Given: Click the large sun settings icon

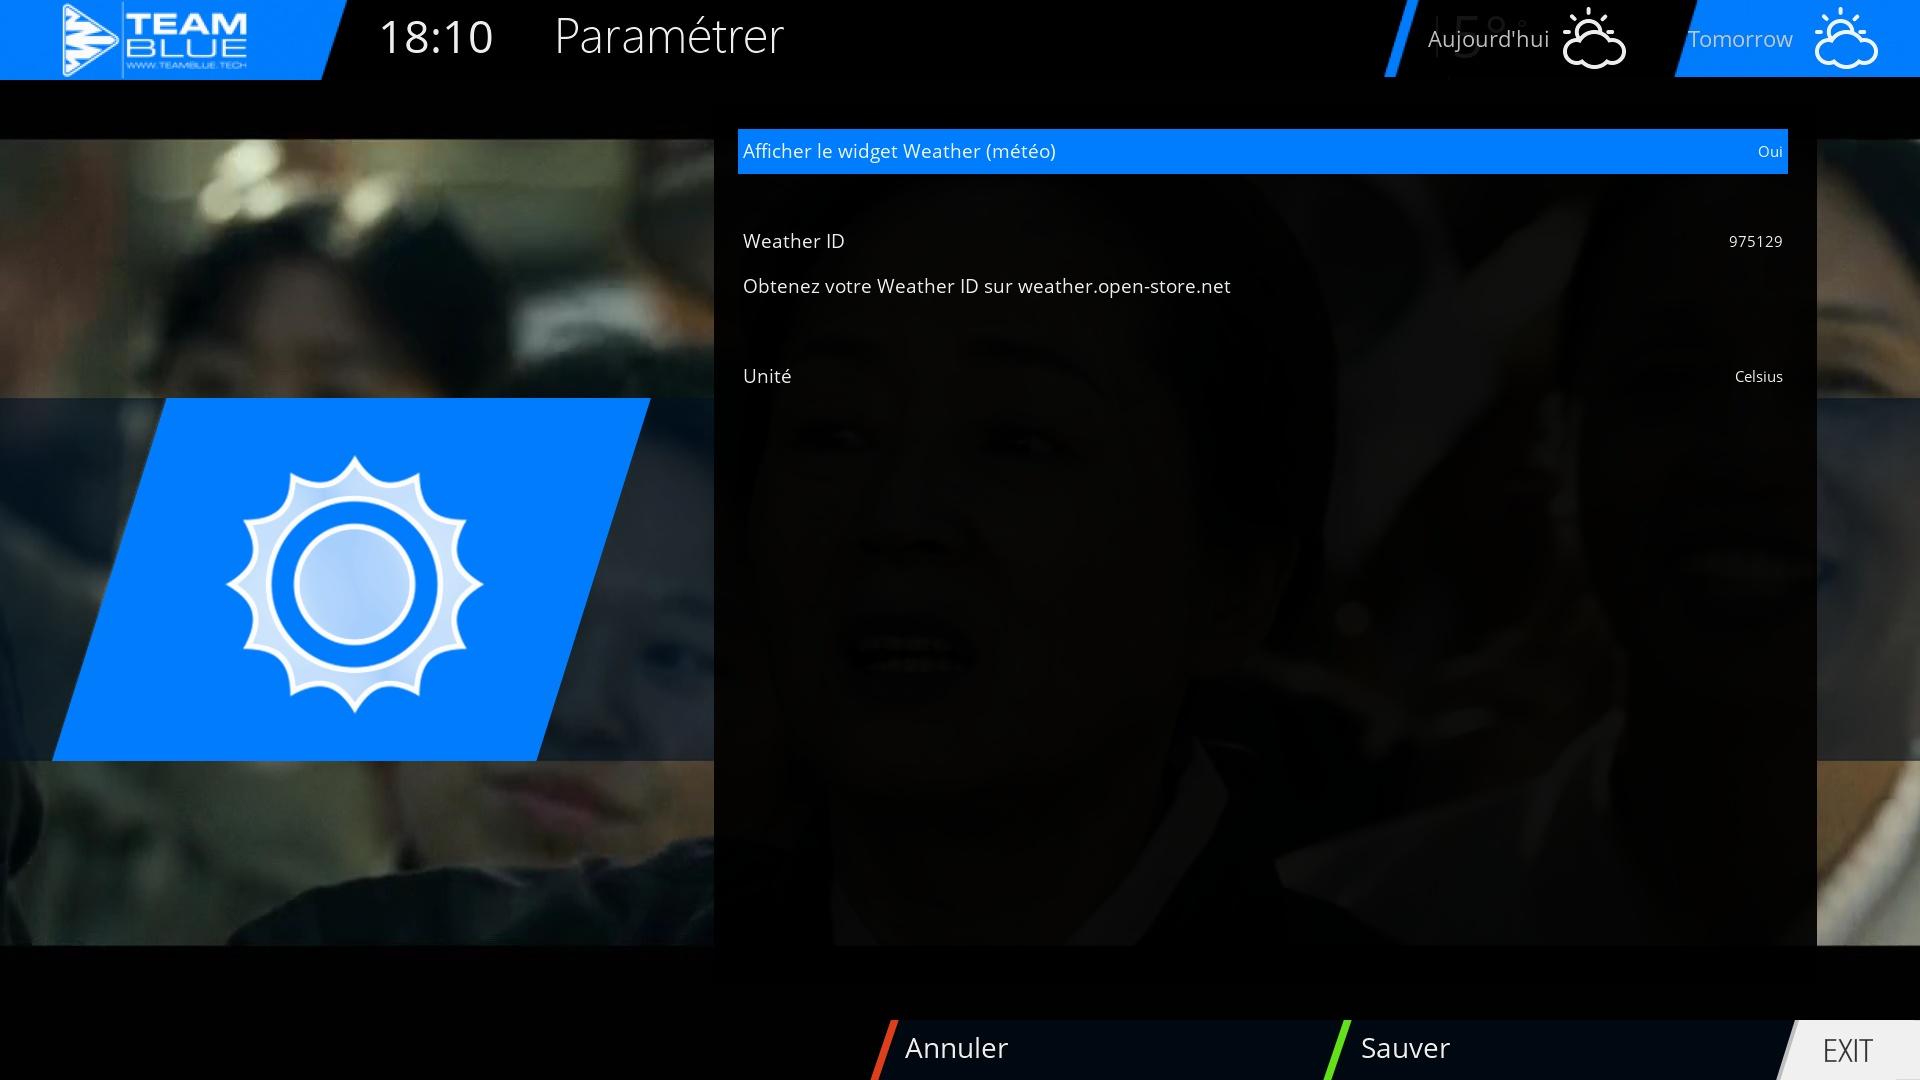Looking at the screenshot, I should click(x=354, y=584).
